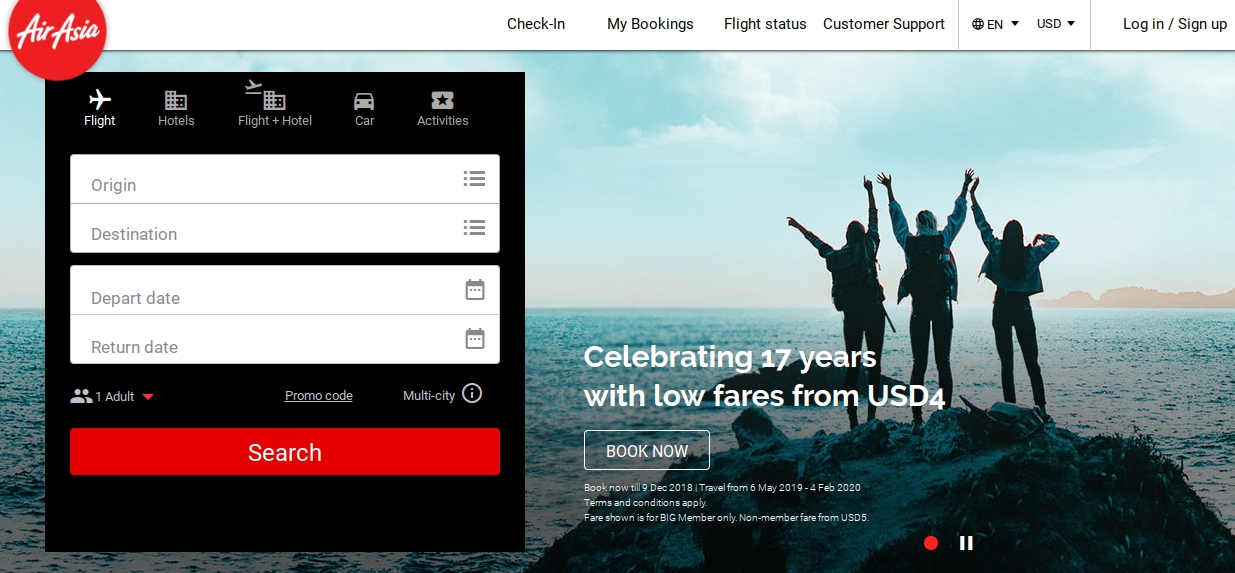This screenshot has height=573, width=1235.
Task: Open the Return date calendar icon
Action: (475, 339)
